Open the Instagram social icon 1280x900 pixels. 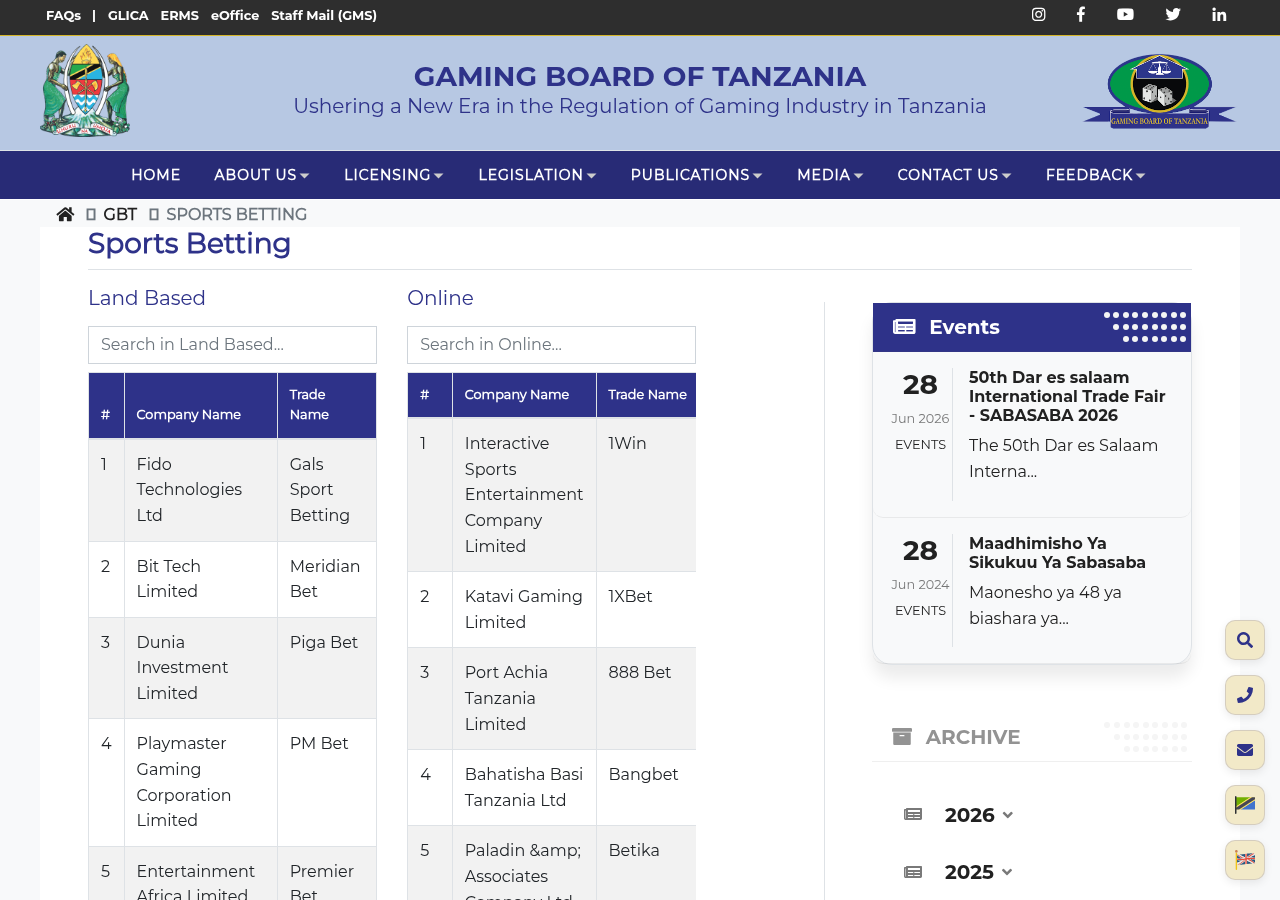click(x=1039, y=14)
